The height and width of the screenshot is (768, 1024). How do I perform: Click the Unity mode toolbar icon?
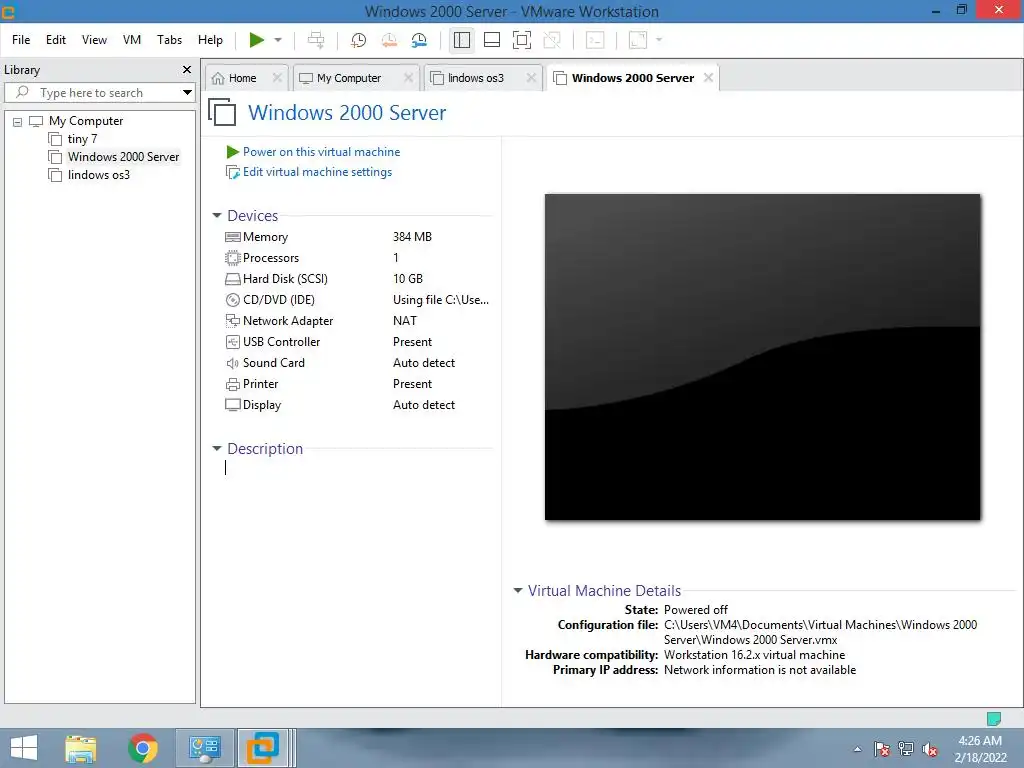point(552,40)
